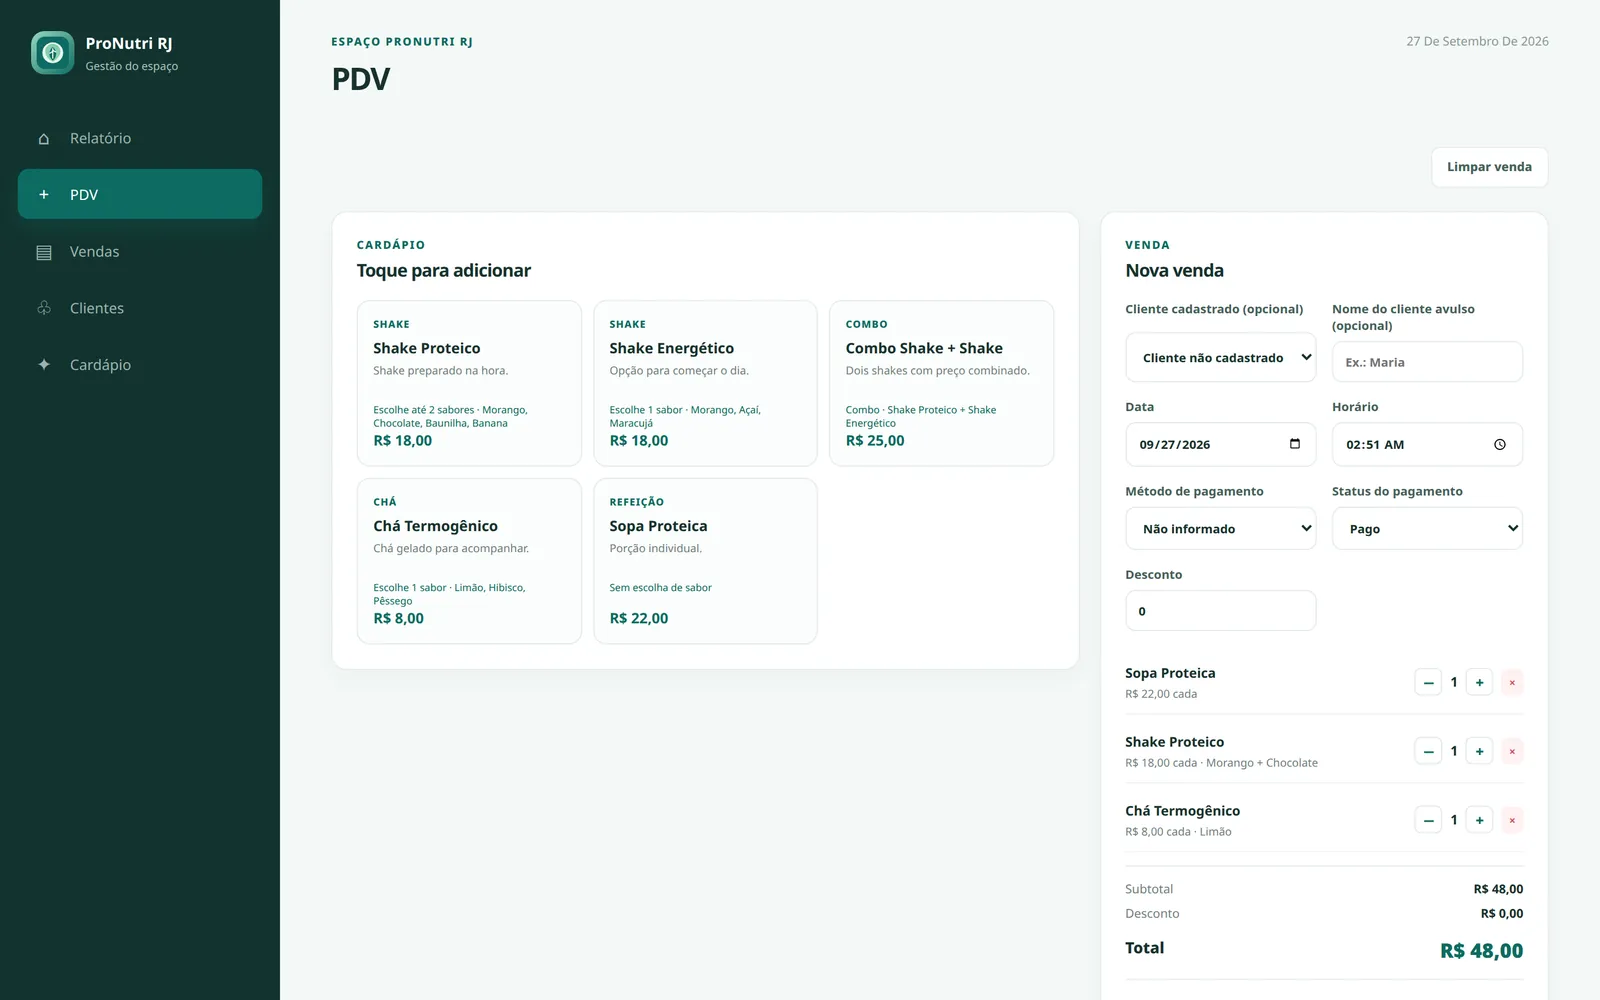Expand the Status do pagamento dropdown
Viewport: 1600px width, 1000px height.
click(x=1427, y=528)
